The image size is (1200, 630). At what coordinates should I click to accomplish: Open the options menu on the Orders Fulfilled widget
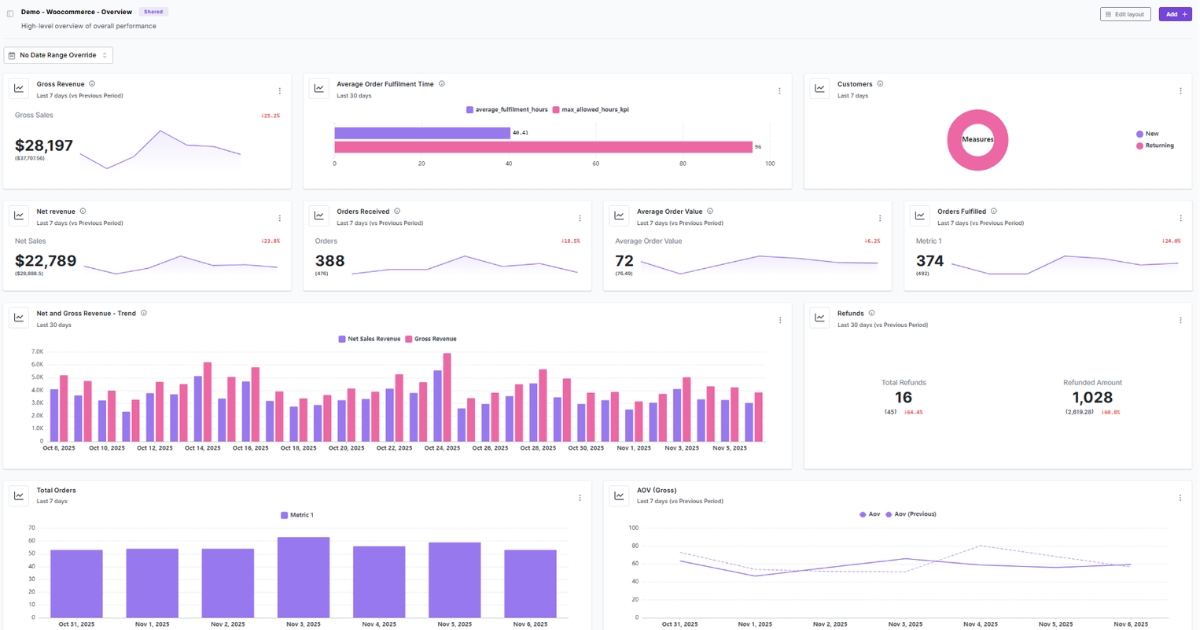pyautogui.click(x=1179, y=217)
